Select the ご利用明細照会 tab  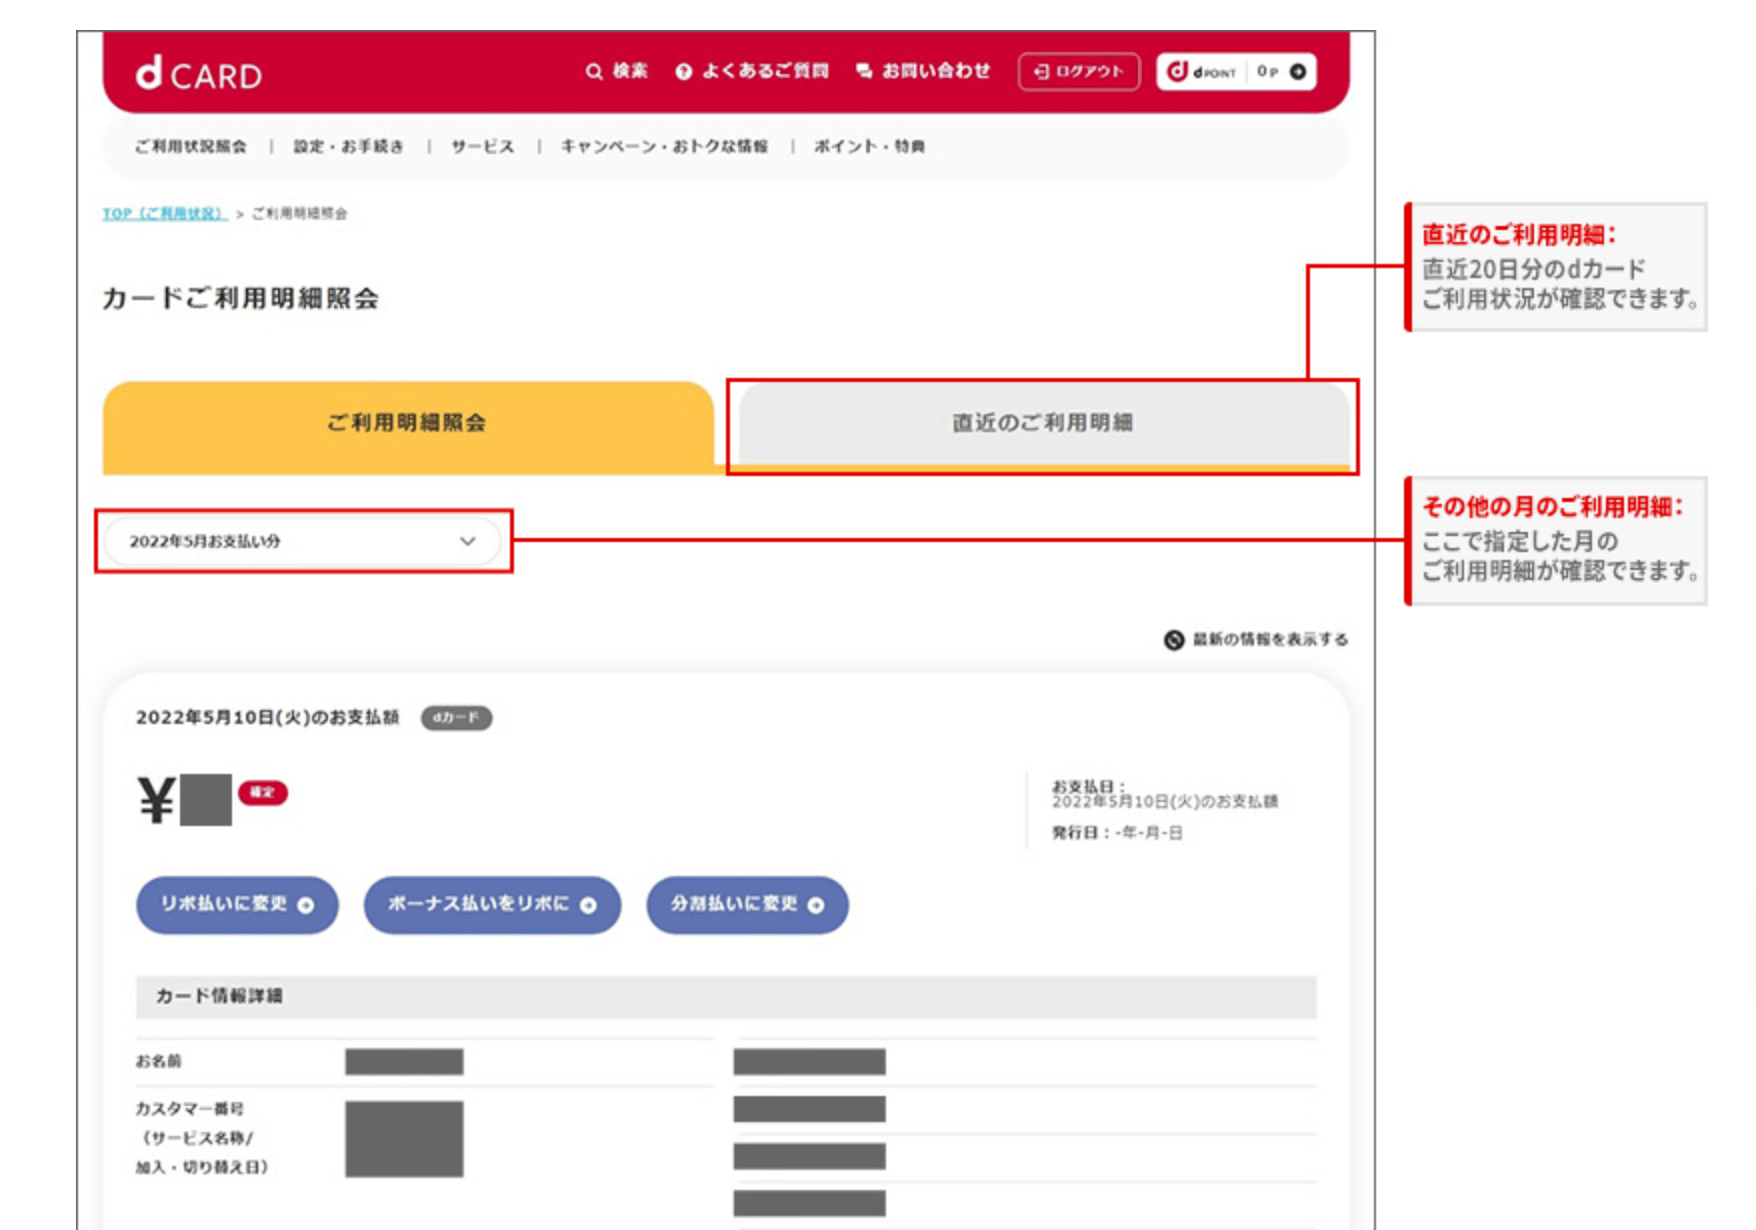(407, 423)
